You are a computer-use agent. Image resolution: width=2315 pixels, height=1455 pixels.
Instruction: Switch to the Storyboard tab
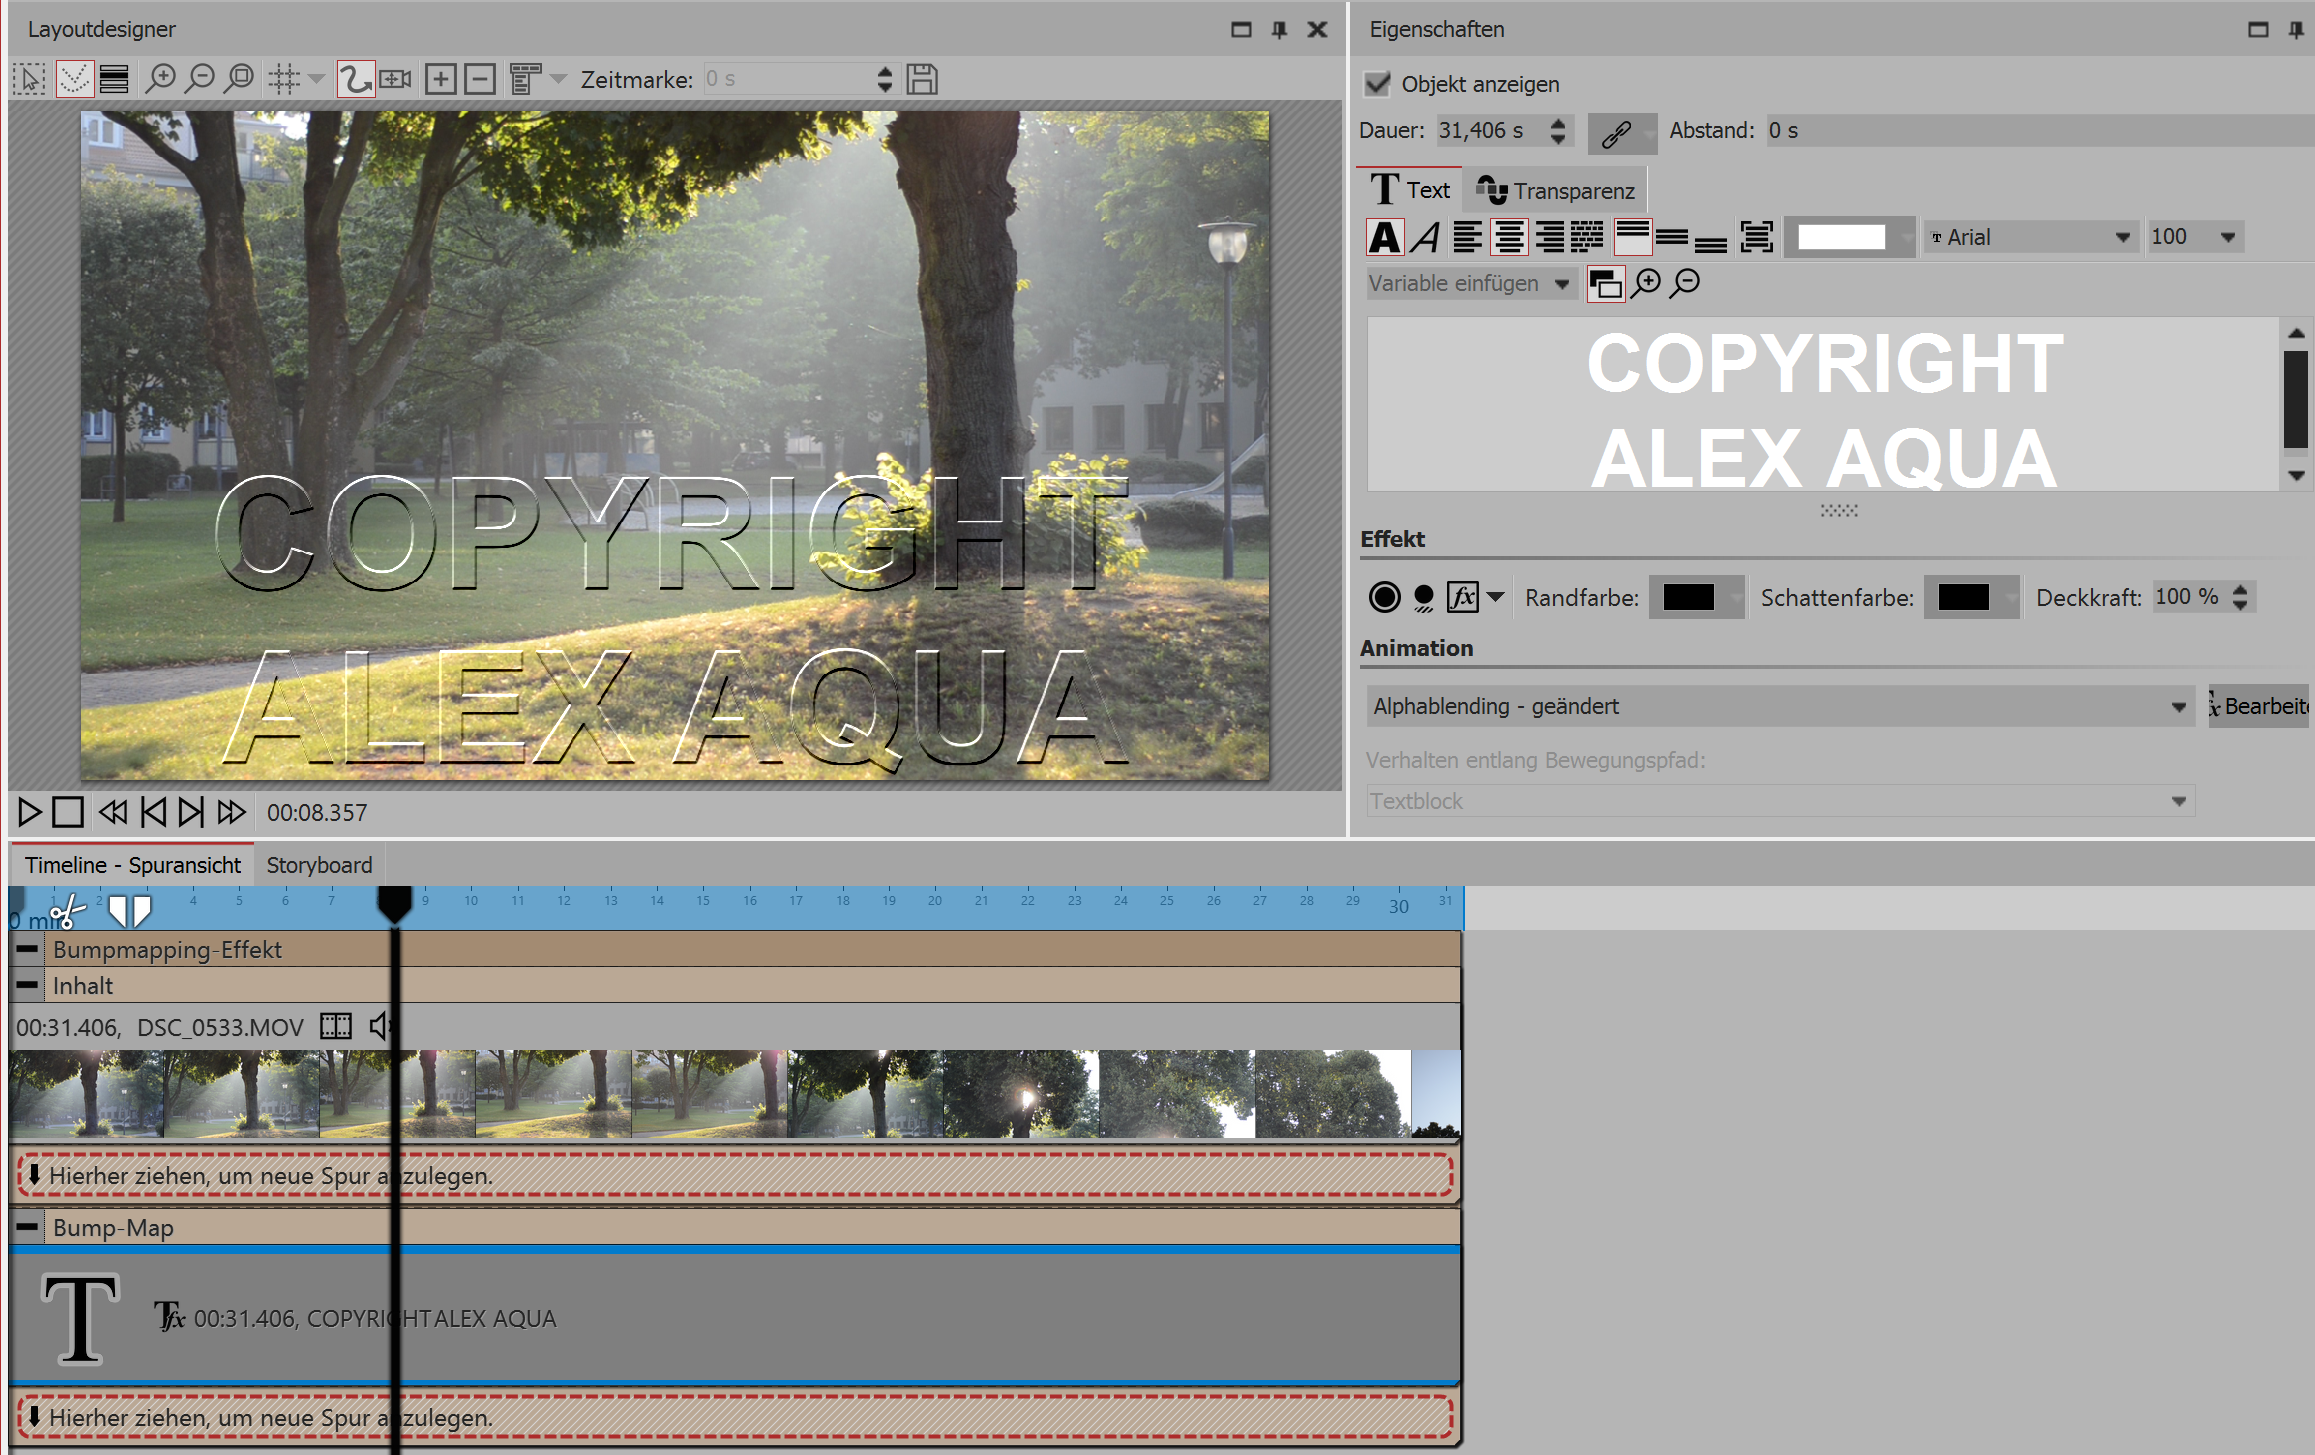point(319,865)
